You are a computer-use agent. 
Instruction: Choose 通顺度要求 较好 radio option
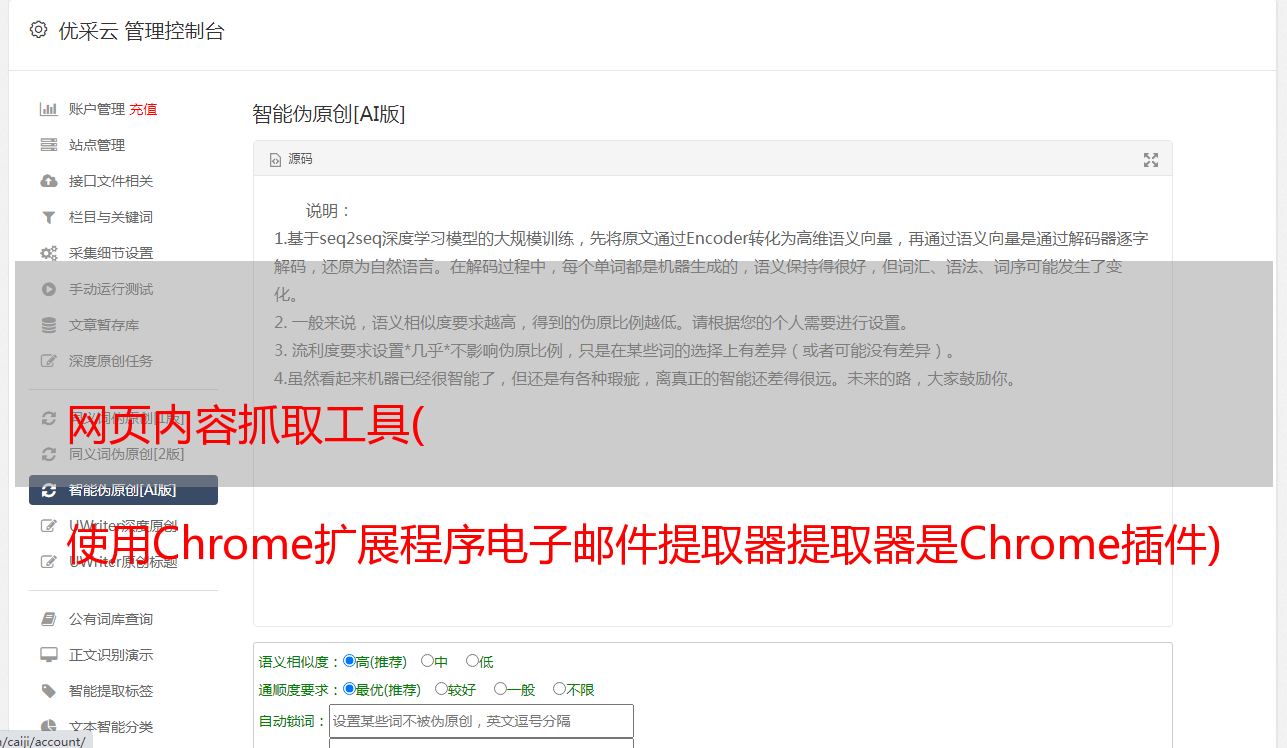point(441,689)
